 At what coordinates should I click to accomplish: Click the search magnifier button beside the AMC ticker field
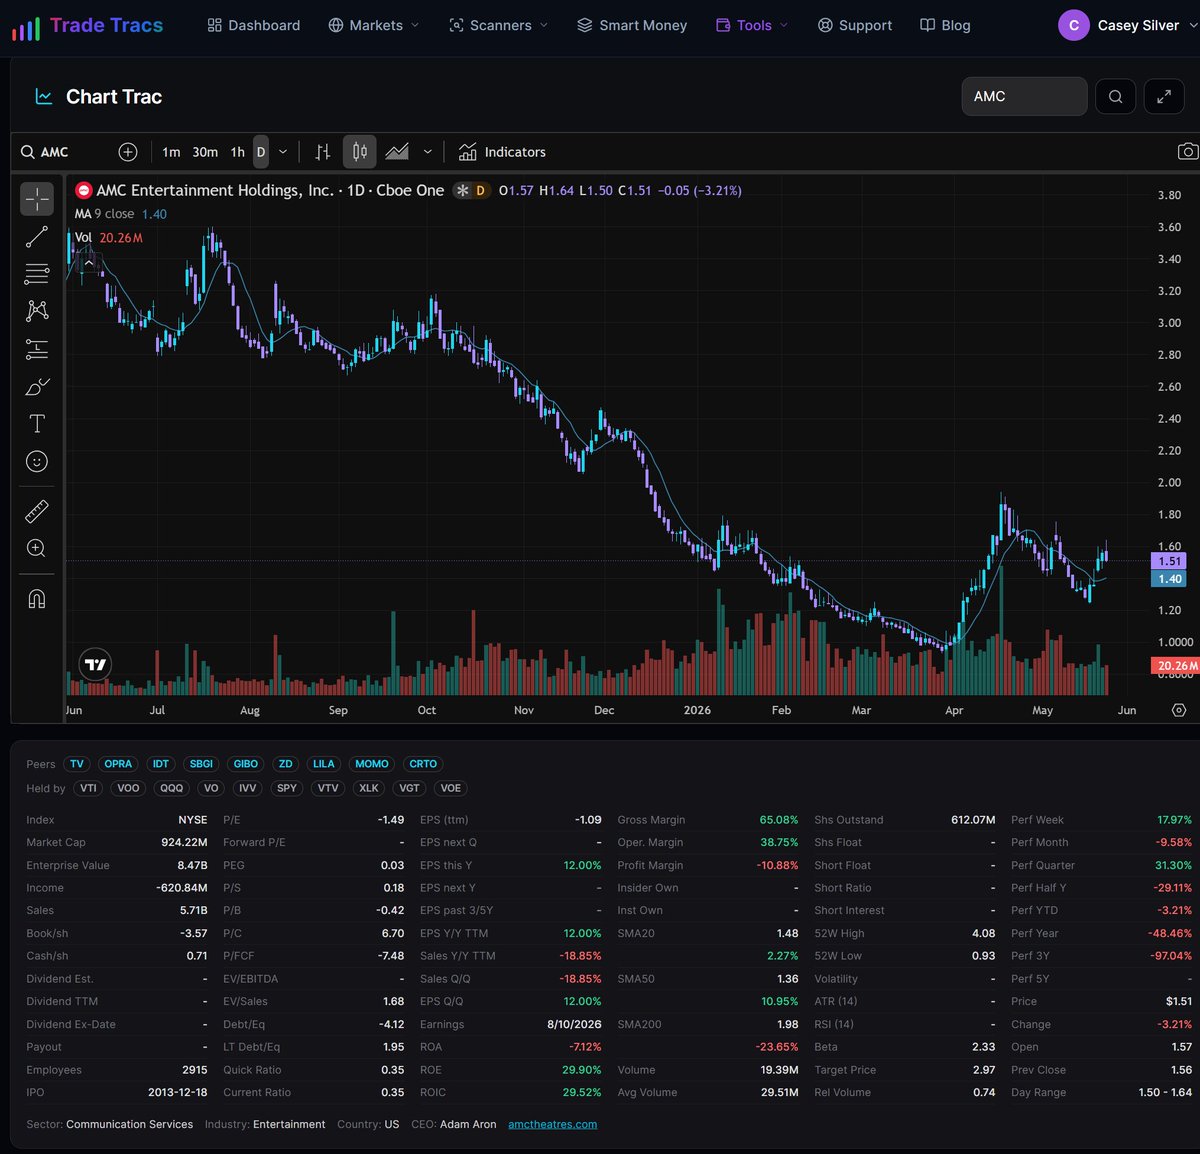point(1115,97)
